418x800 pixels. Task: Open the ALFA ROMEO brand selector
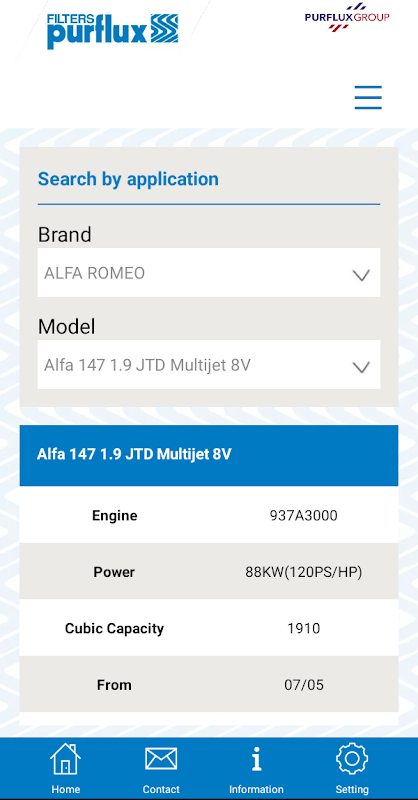tap(209, 272)
